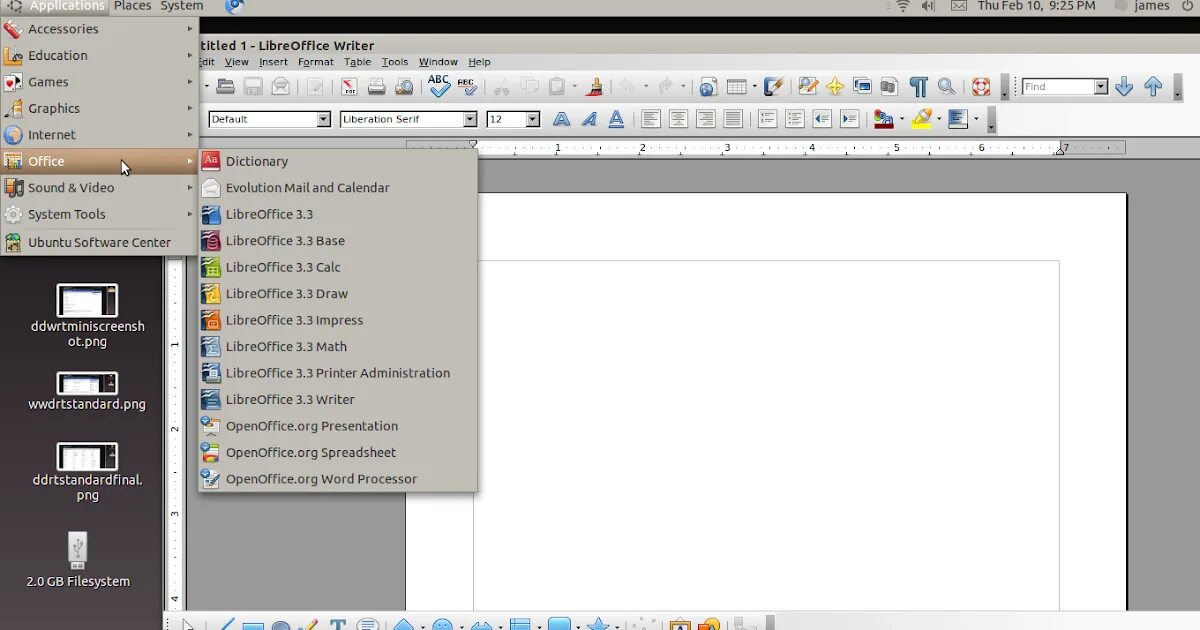Open the Window menu in Writer
The width and height of the screenshot is (1200, 630).
pyautogui.click(x=438, y=62)
